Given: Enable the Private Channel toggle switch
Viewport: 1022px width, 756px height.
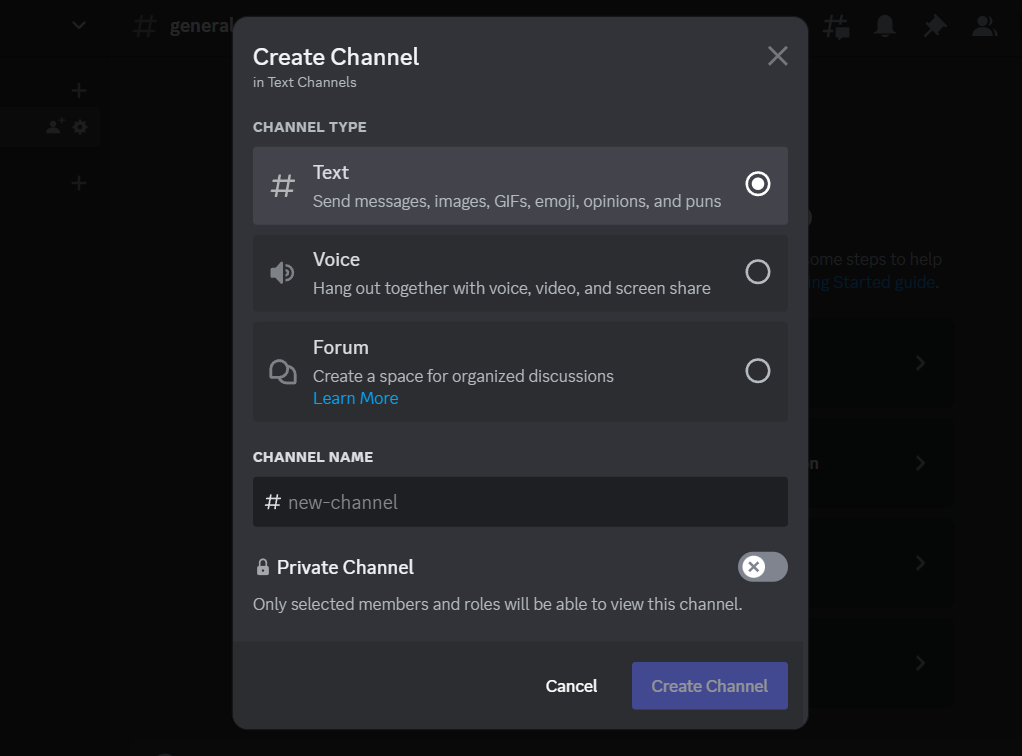Looking at the screenshot, I should (762, 567).
